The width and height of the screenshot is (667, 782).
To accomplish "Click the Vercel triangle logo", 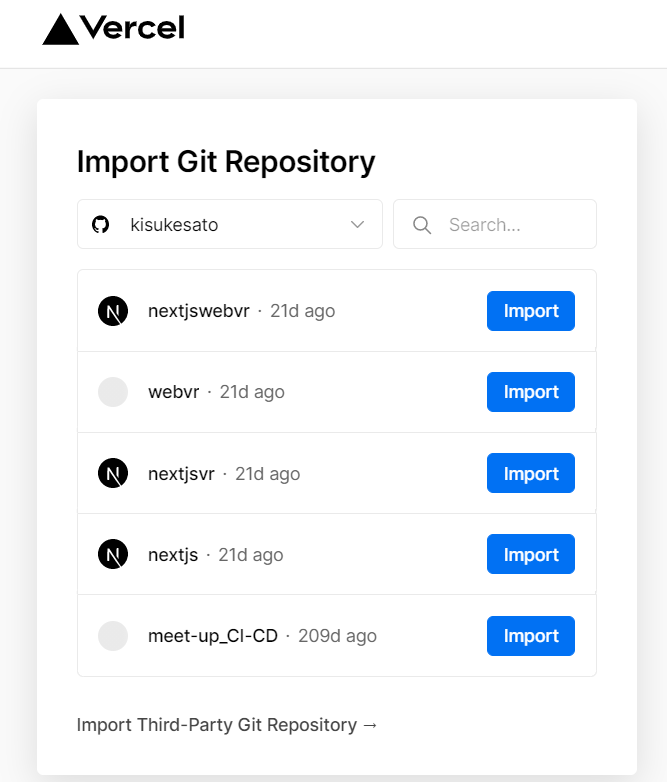I will tap(60, 29).
